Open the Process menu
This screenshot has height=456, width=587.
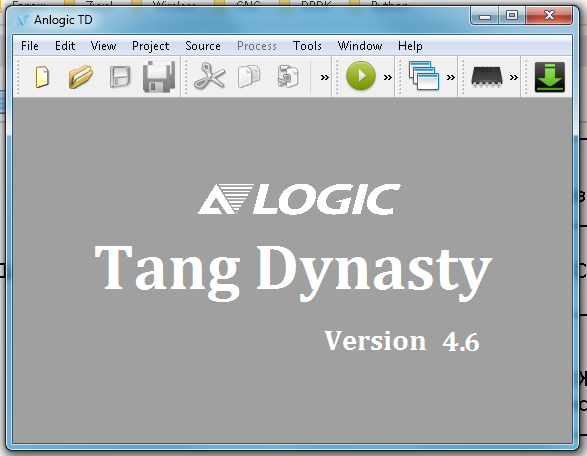(x=257, y=46)
